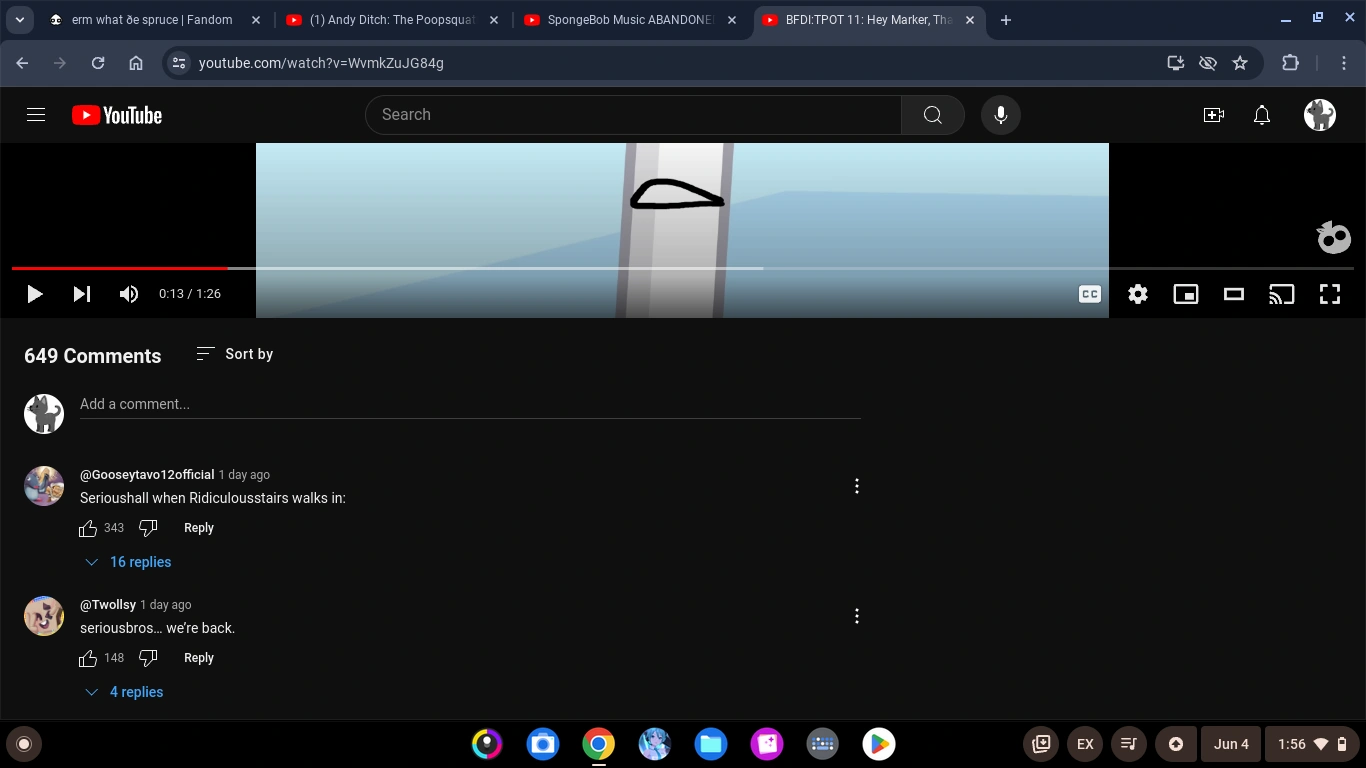
Task: Open @Gooseytavo12official's channel link
Action: pos(147,474)
